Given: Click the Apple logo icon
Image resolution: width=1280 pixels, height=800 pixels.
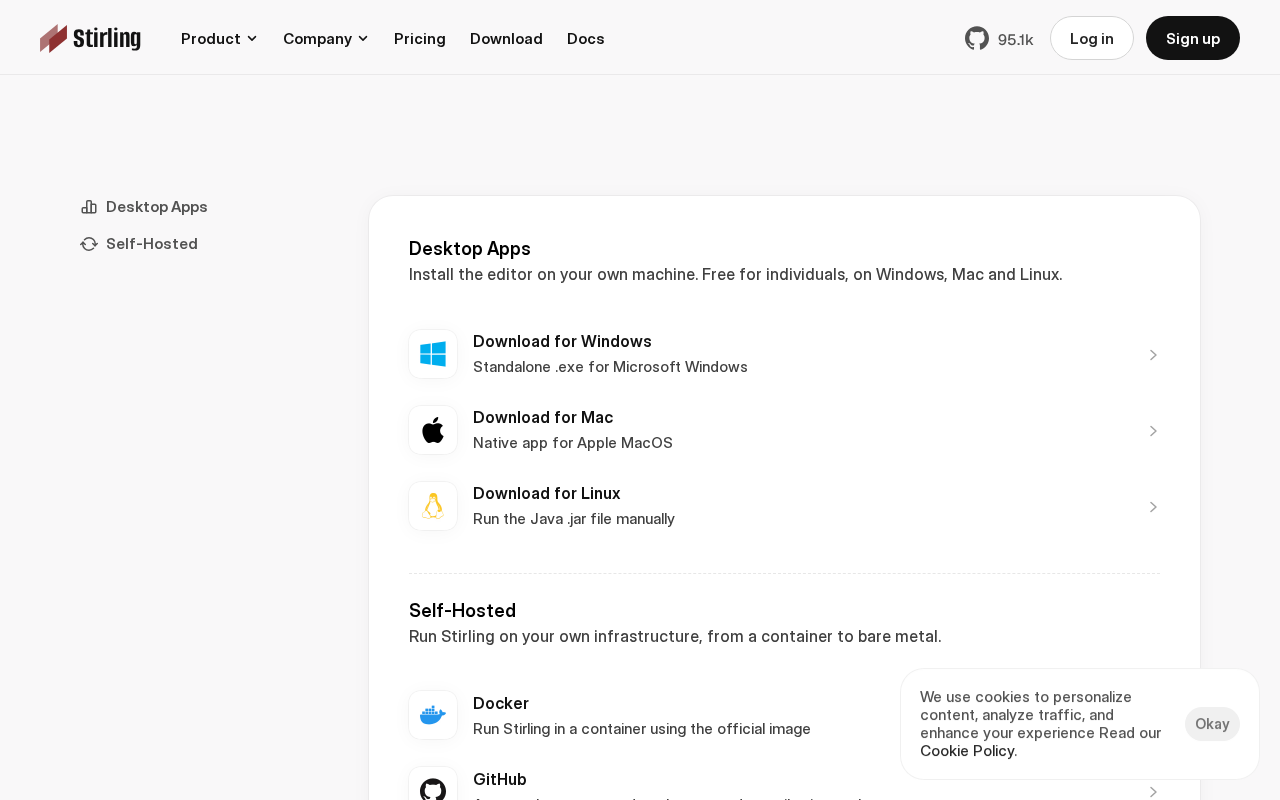Looking at the screenshot, I should 433,430.
